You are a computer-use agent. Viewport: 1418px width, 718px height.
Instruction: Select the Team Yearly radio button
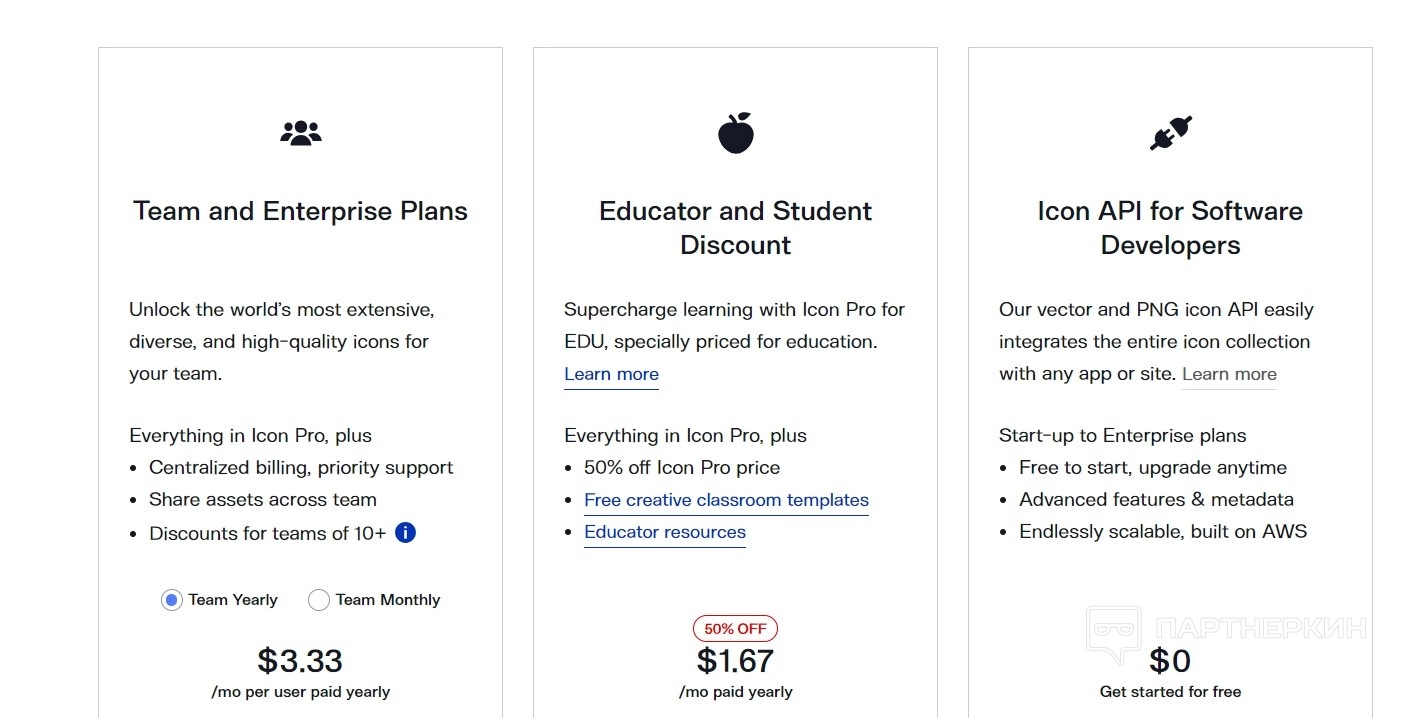pos(171,600)
